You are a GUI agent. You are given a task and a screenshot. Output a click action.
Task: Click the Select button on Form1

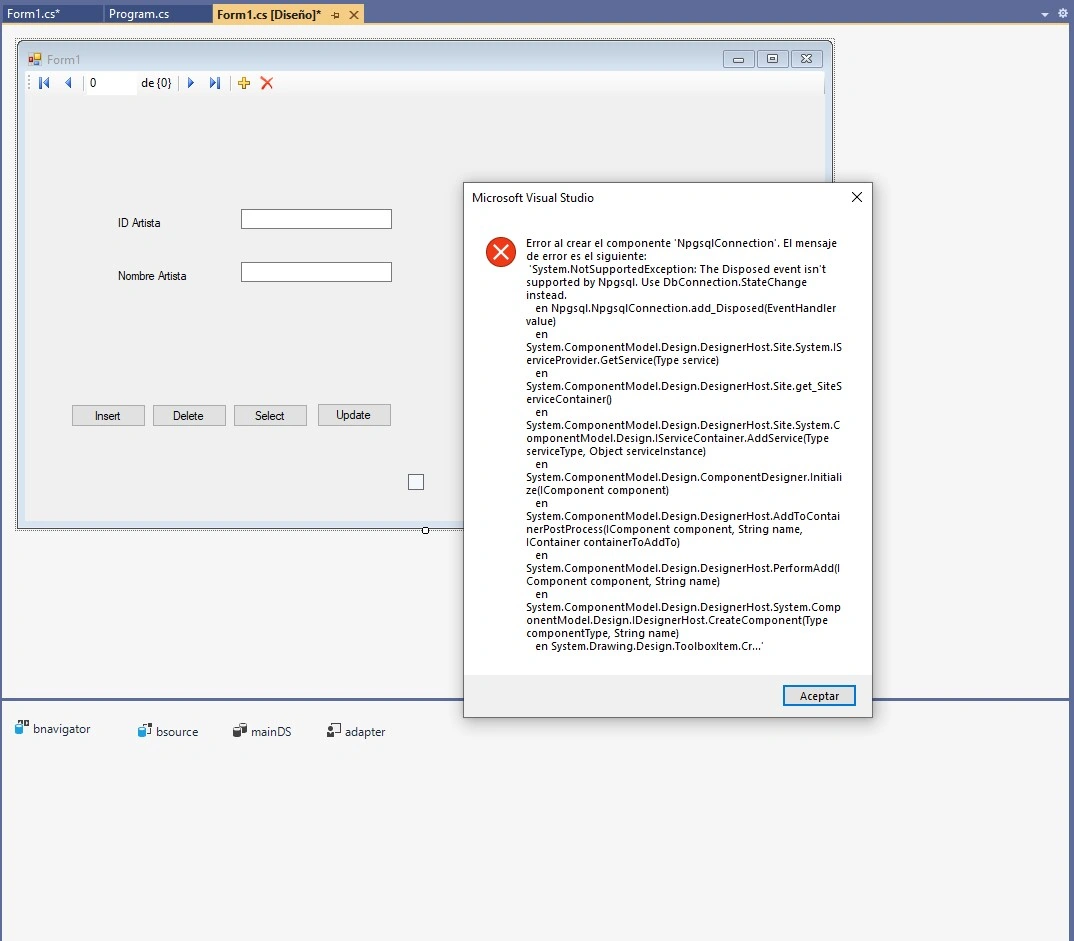(271, 416)
